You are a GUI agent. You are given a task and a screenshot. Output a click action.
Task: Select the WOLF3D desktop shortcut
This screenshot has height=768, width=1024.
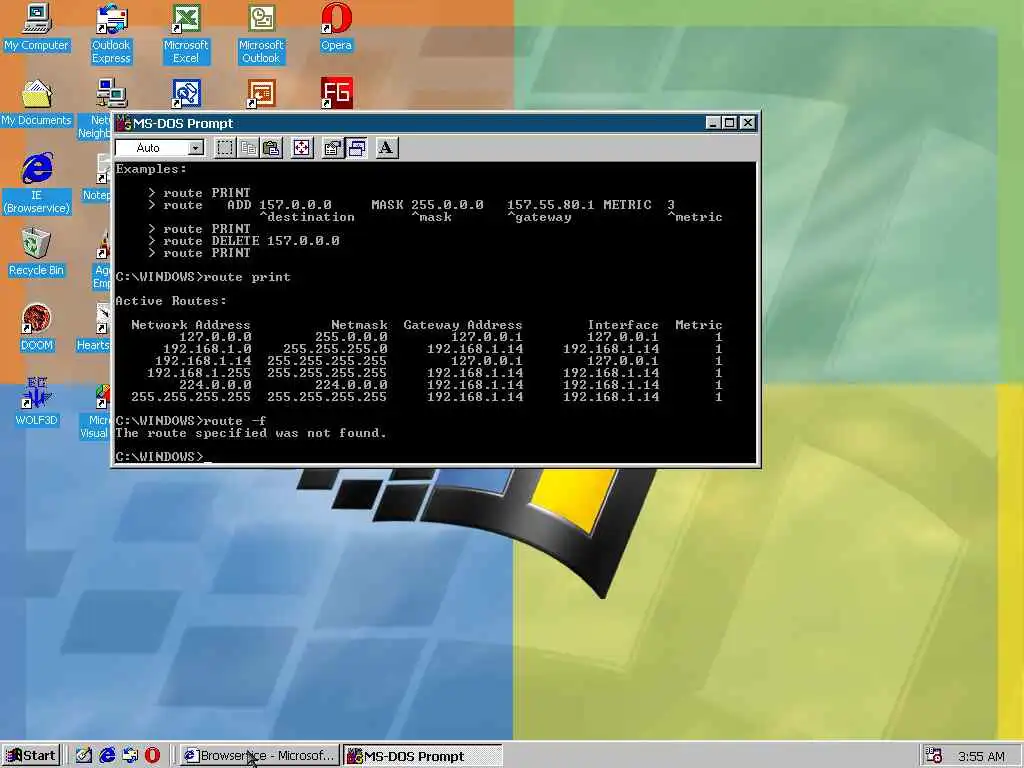click(x=37, y=402)
